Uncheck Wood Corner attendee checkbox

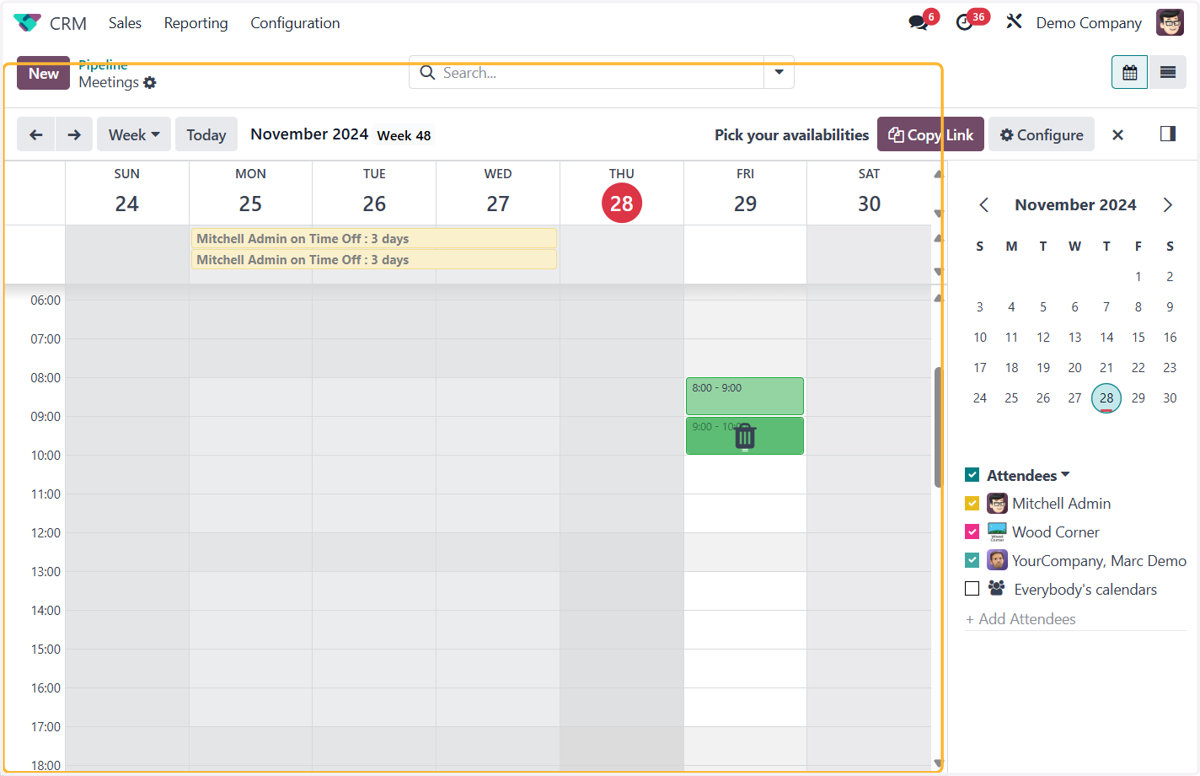tap(972, 532)
